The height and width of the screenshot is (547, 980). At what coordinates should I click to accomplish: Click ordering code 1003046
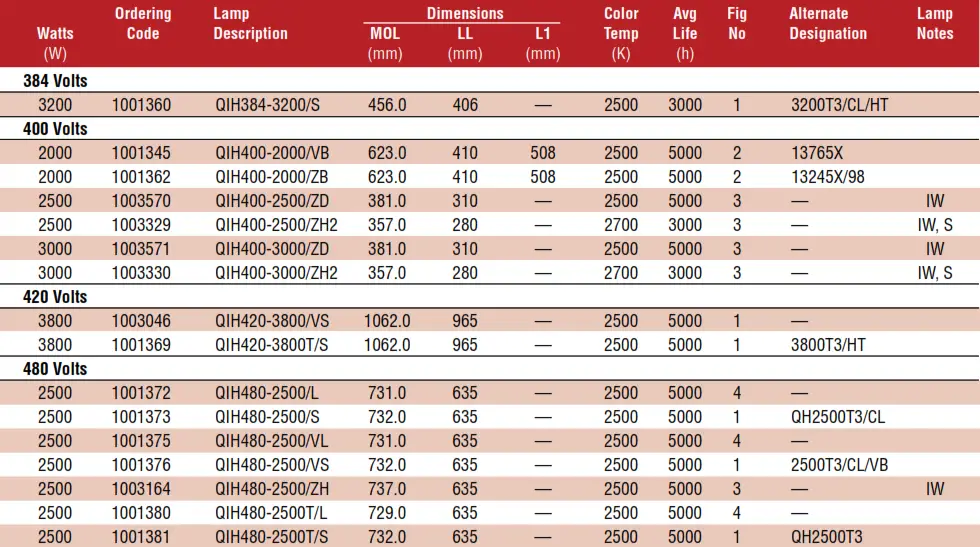[x=141, y=321]
